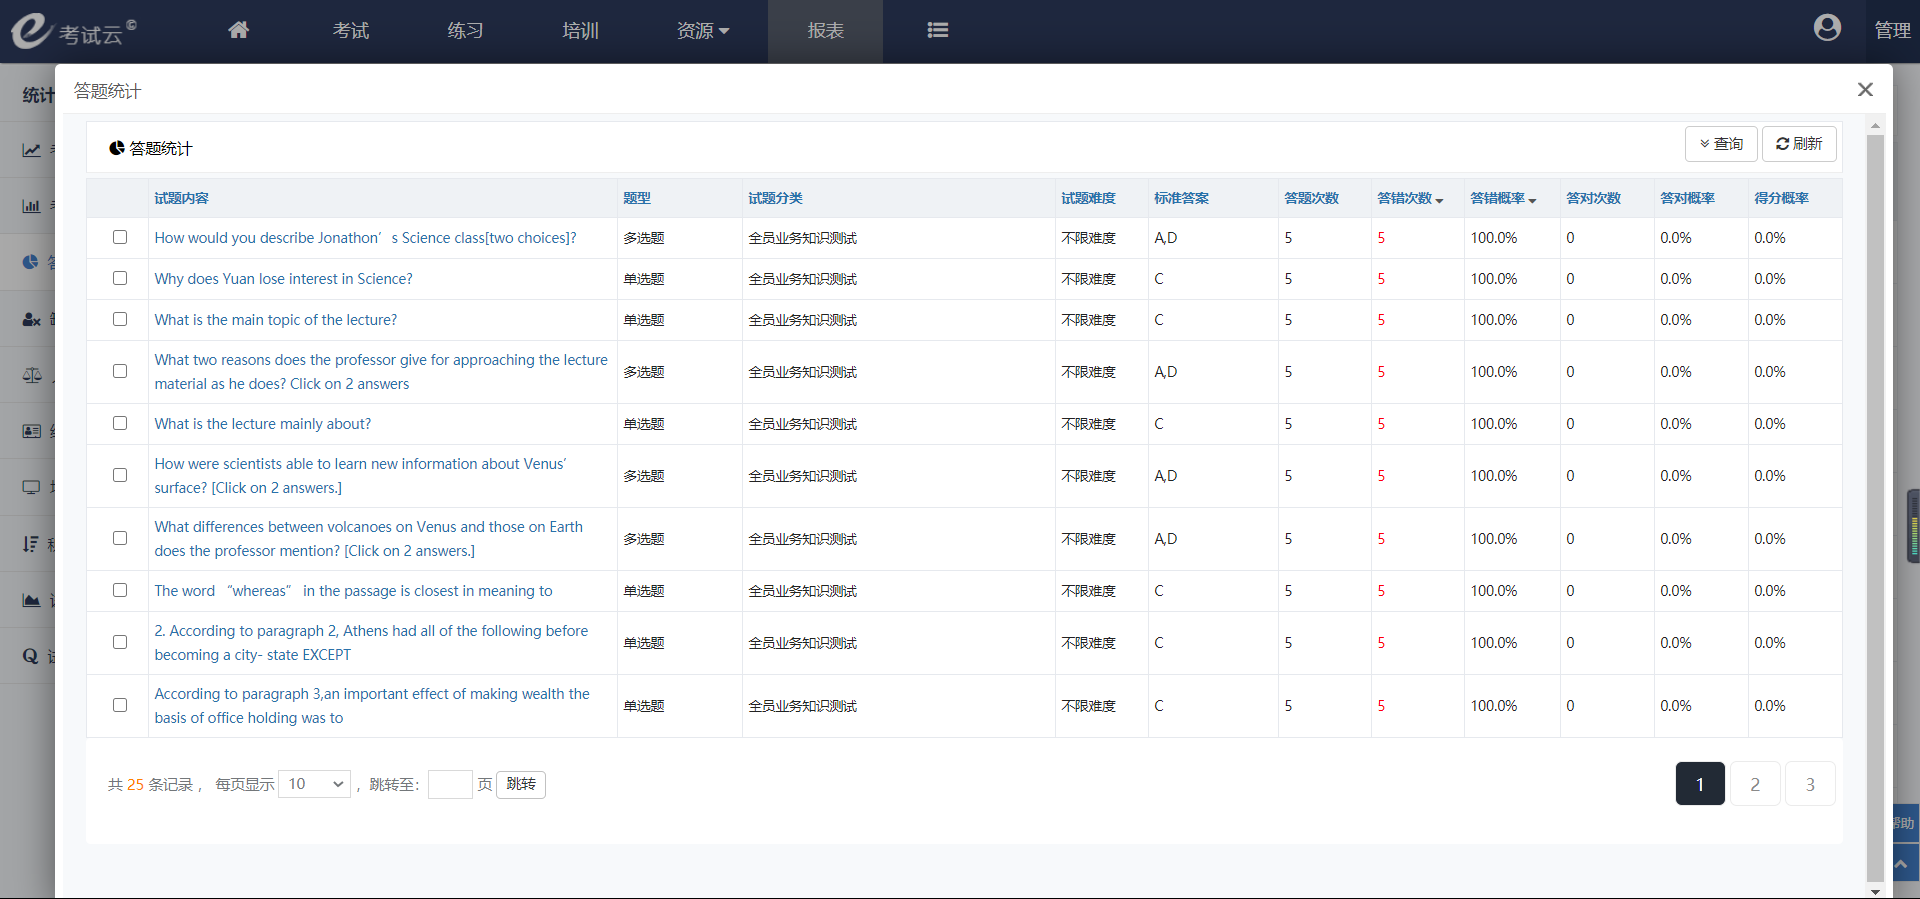Screen dimensions: 1920x899
Task: Go to page 3 of results
Action: tap(1810, 784)
